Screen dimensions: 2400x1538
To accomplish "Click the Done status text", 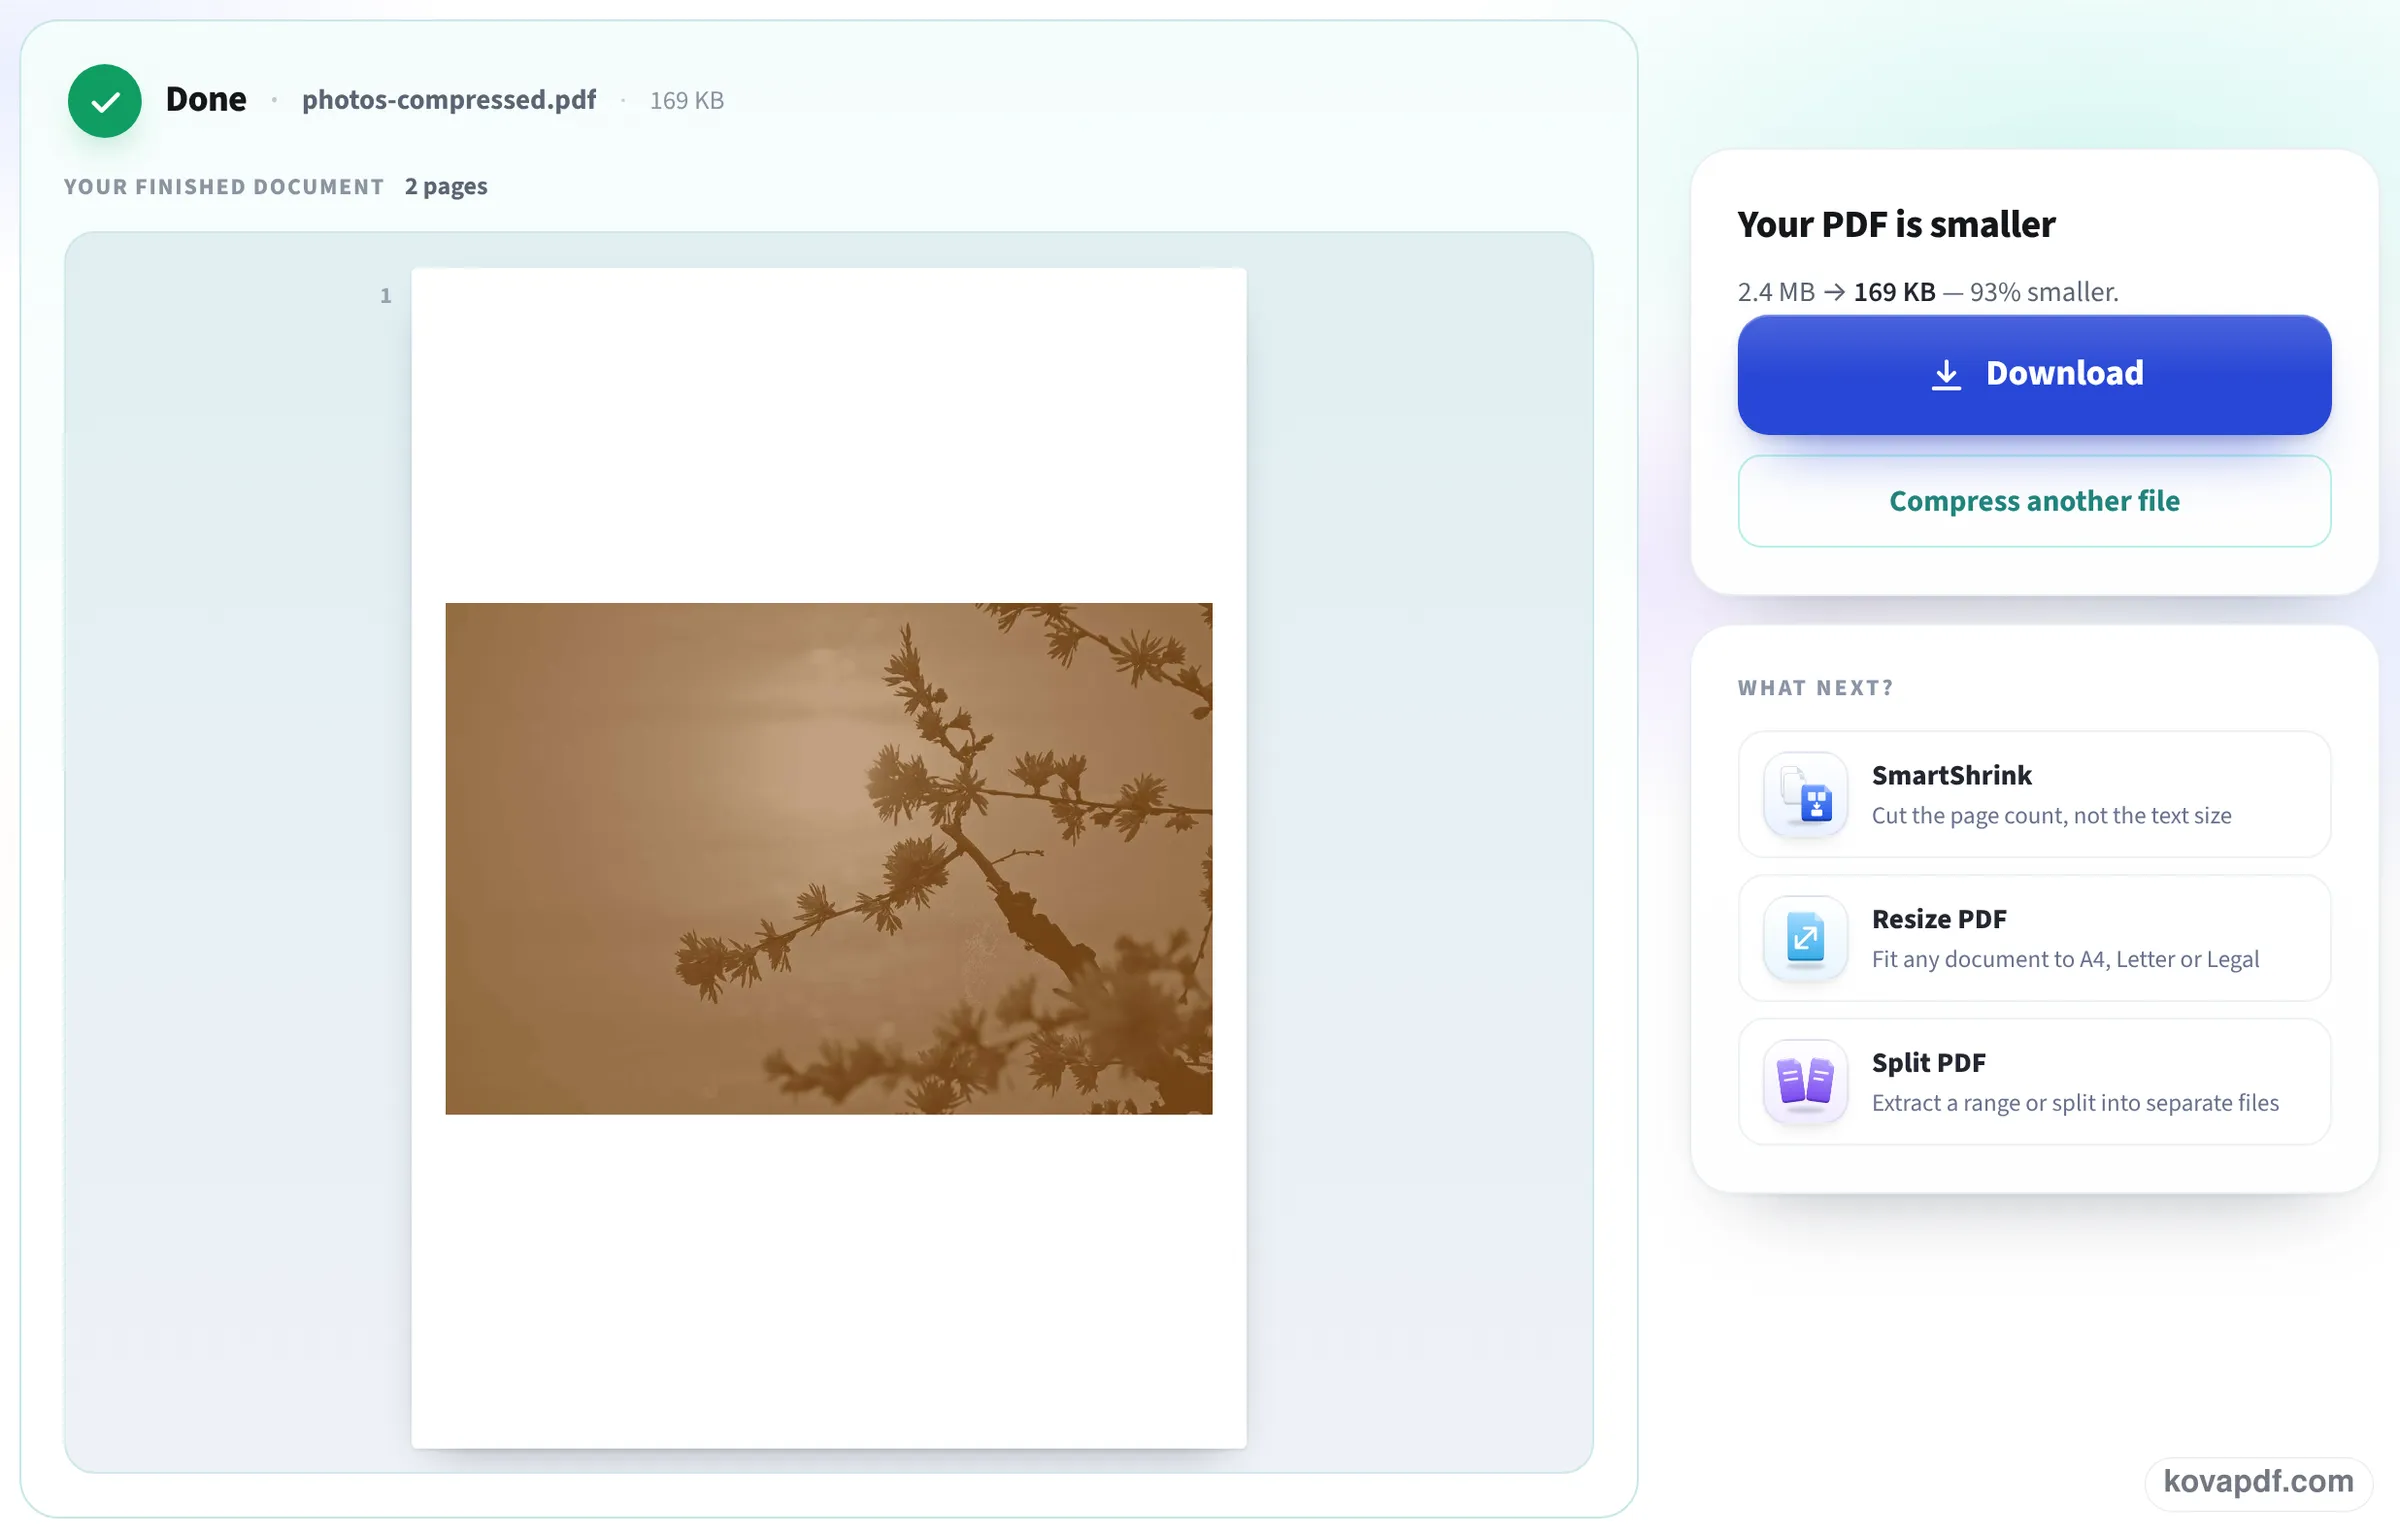I will (206, 99).
